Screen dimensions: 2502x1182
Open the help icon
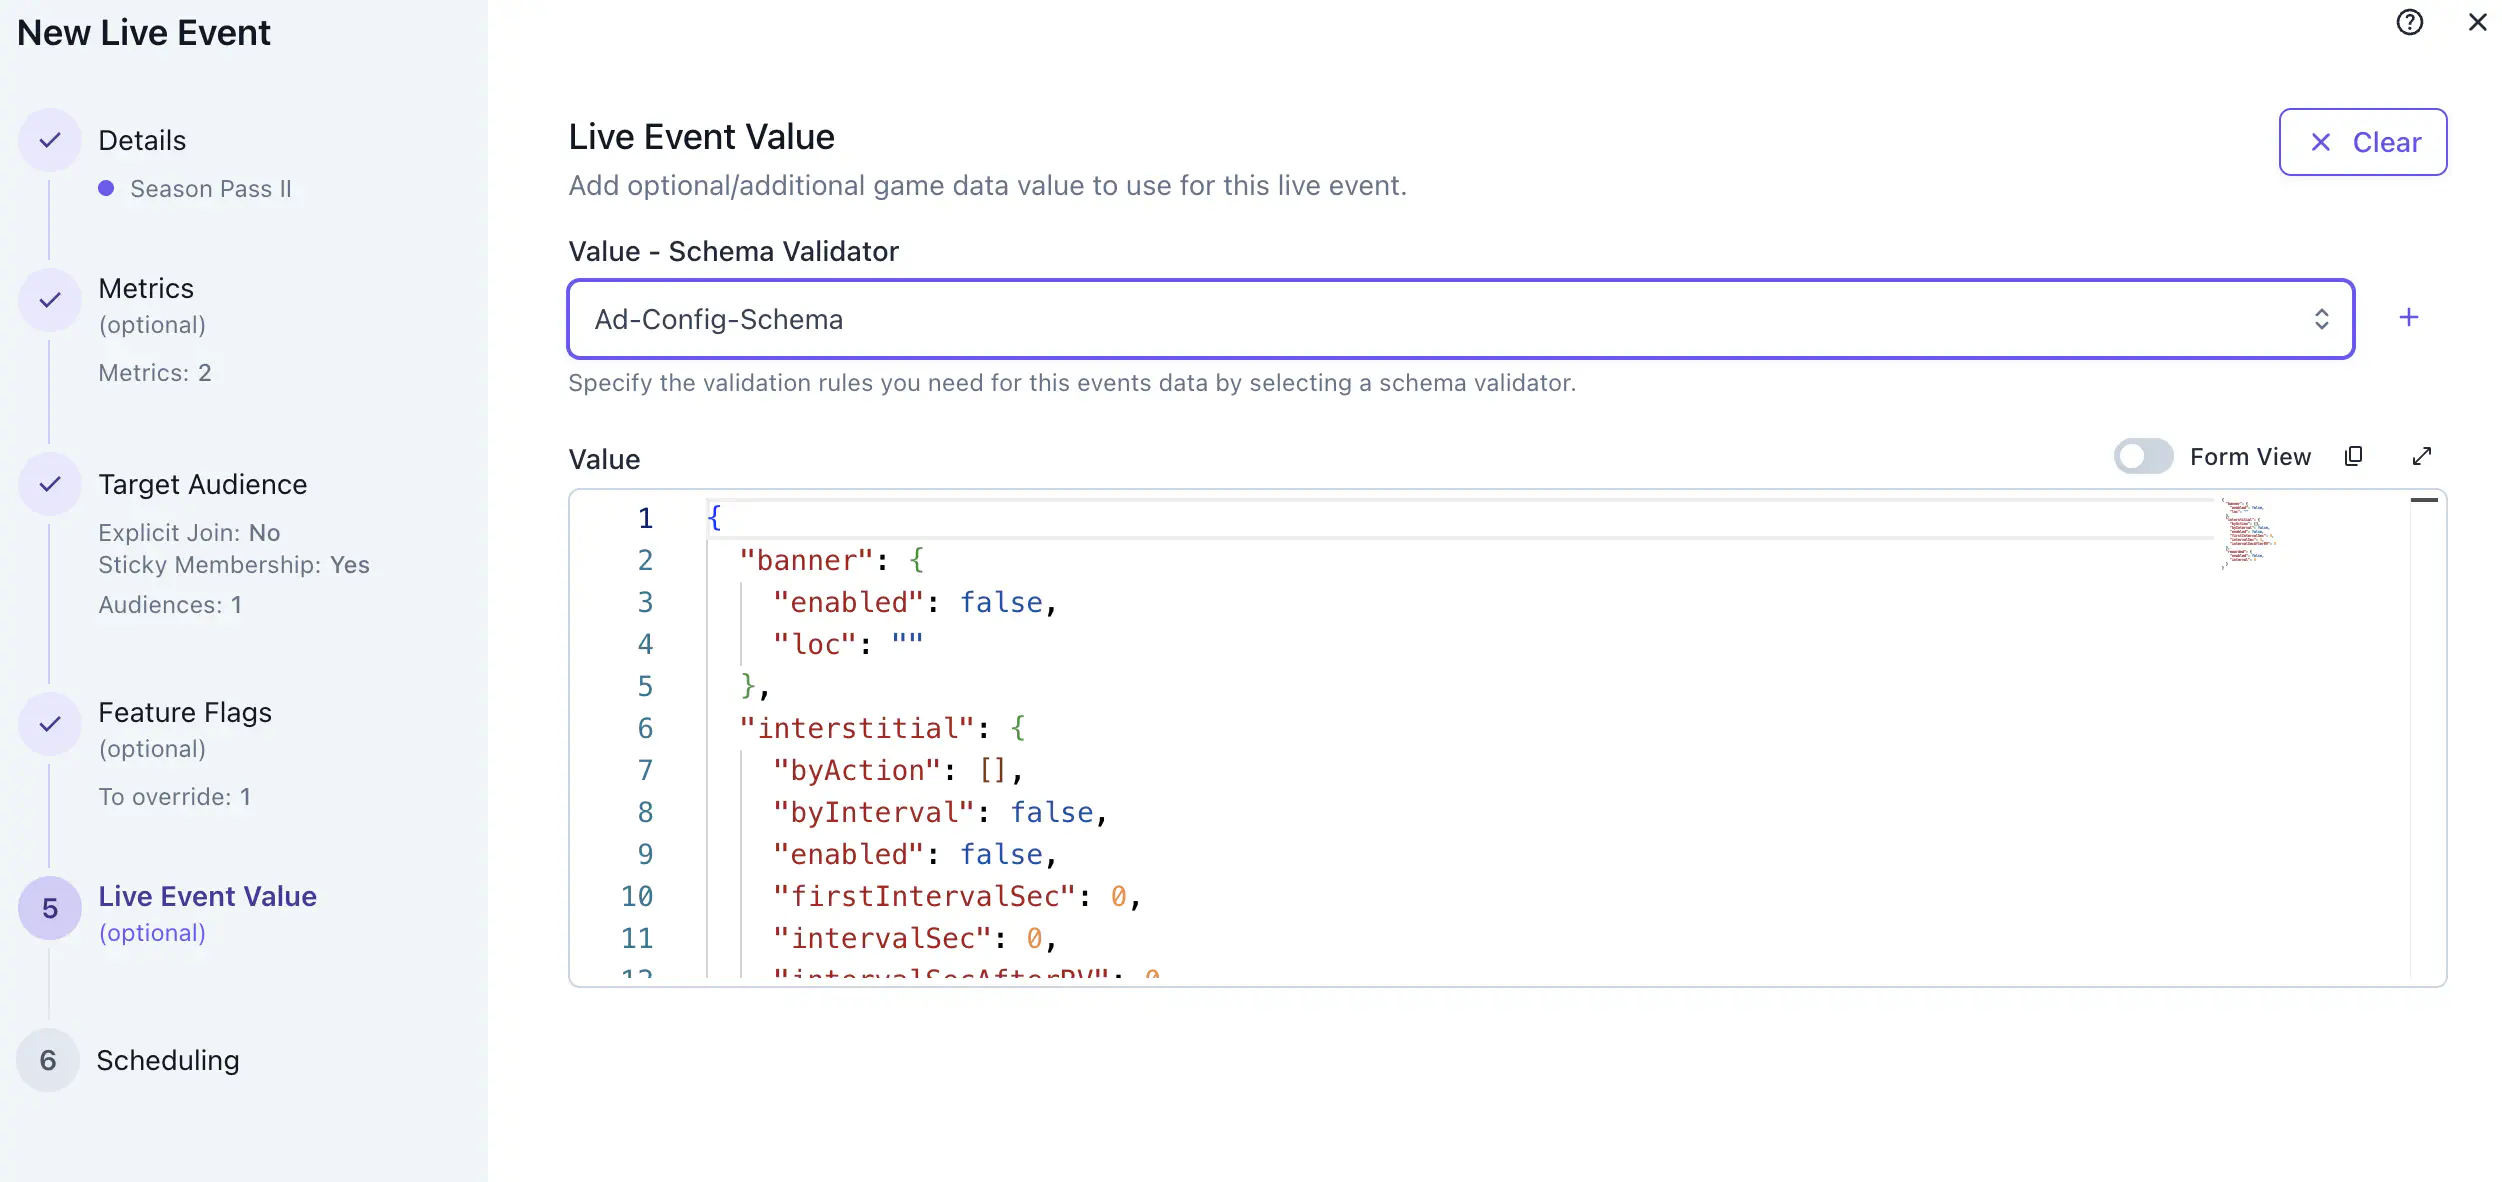pyautogui.click(x=2409, y=22)
